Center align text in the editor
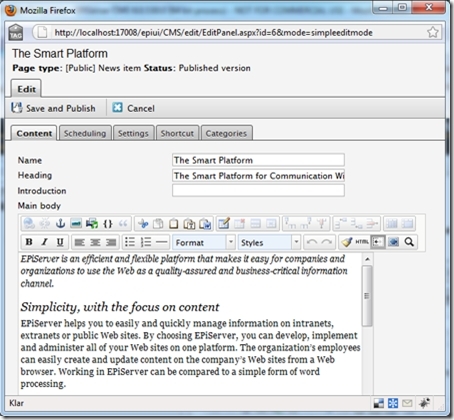The image size is (454, 420). (x=95, y=242)
